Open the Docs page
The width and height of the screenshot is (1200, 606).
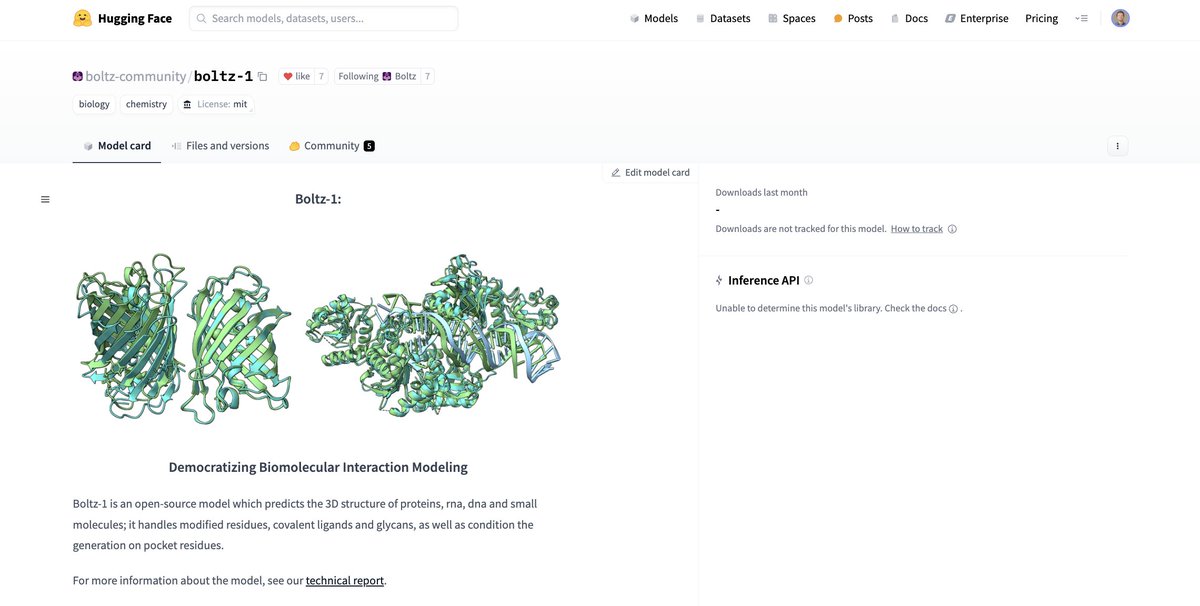pyautogui.click(x=909, y=18)
